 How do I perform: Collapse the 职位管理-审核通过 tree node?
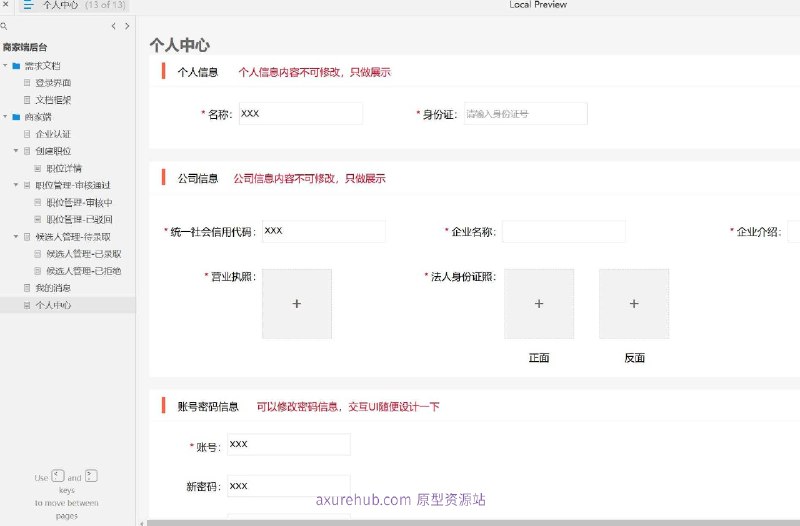pyautogui.click(x=16, y=185)
